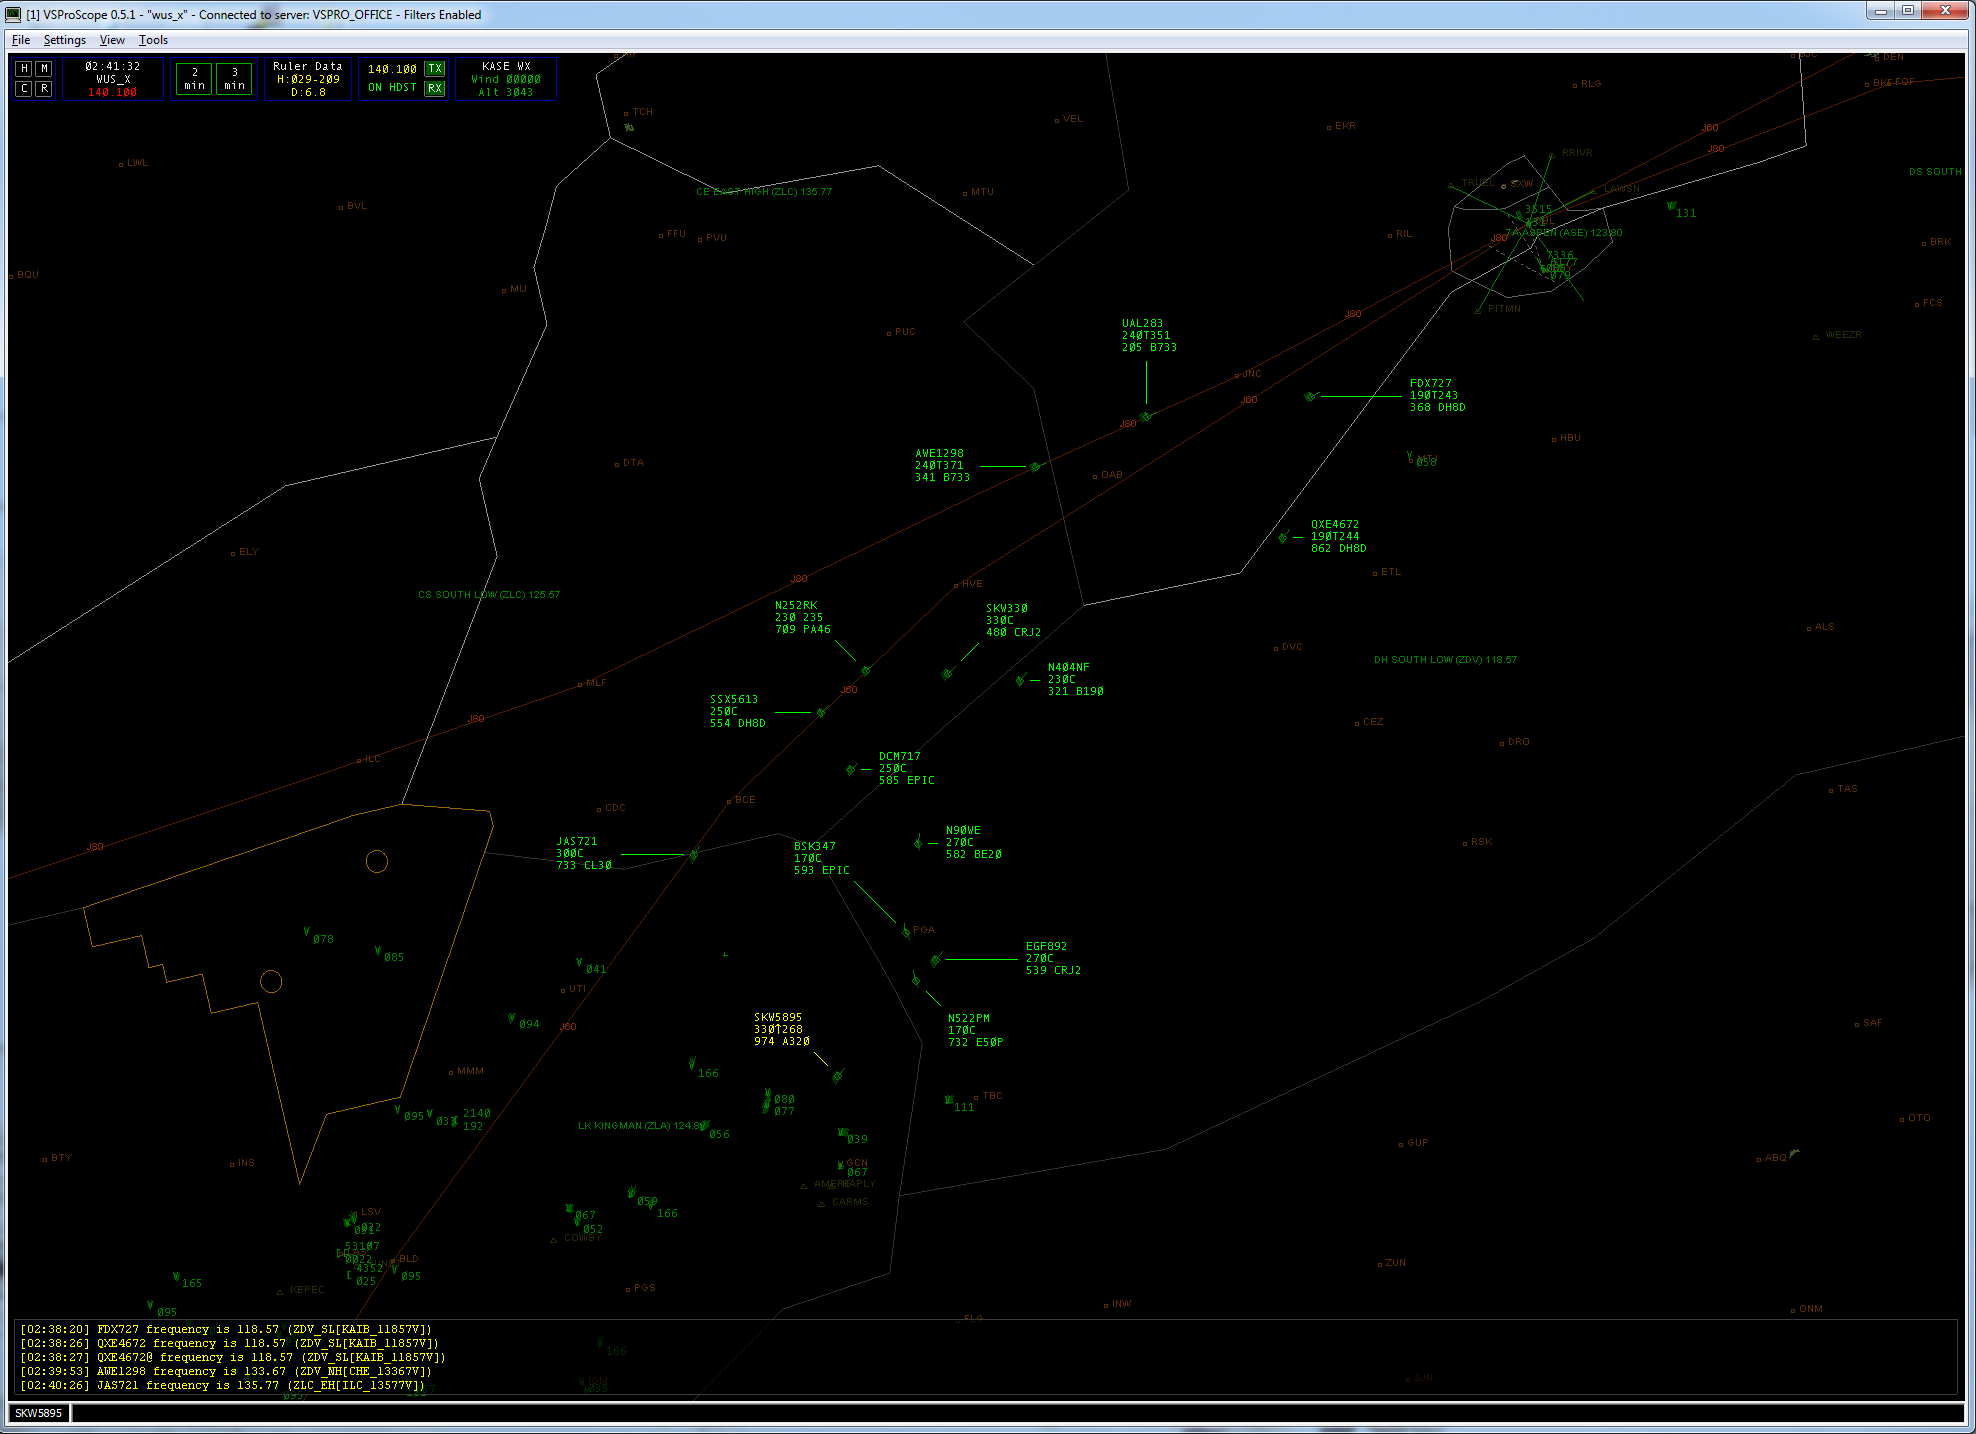Open the Tools menu
This screenshot has height=1434, width=1976.
(x=153, y=40)
